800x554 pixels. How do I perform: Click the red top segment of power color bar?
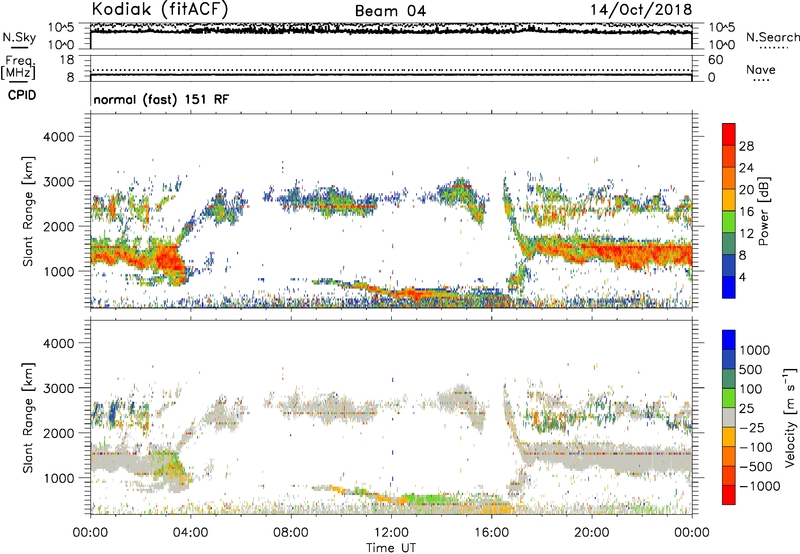729,134
